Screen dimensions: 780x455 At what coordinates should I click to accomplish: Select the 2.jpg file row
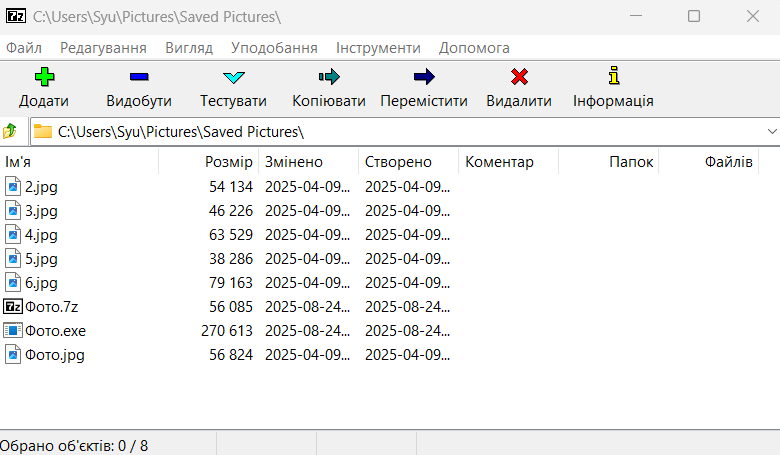pos(41,187)
